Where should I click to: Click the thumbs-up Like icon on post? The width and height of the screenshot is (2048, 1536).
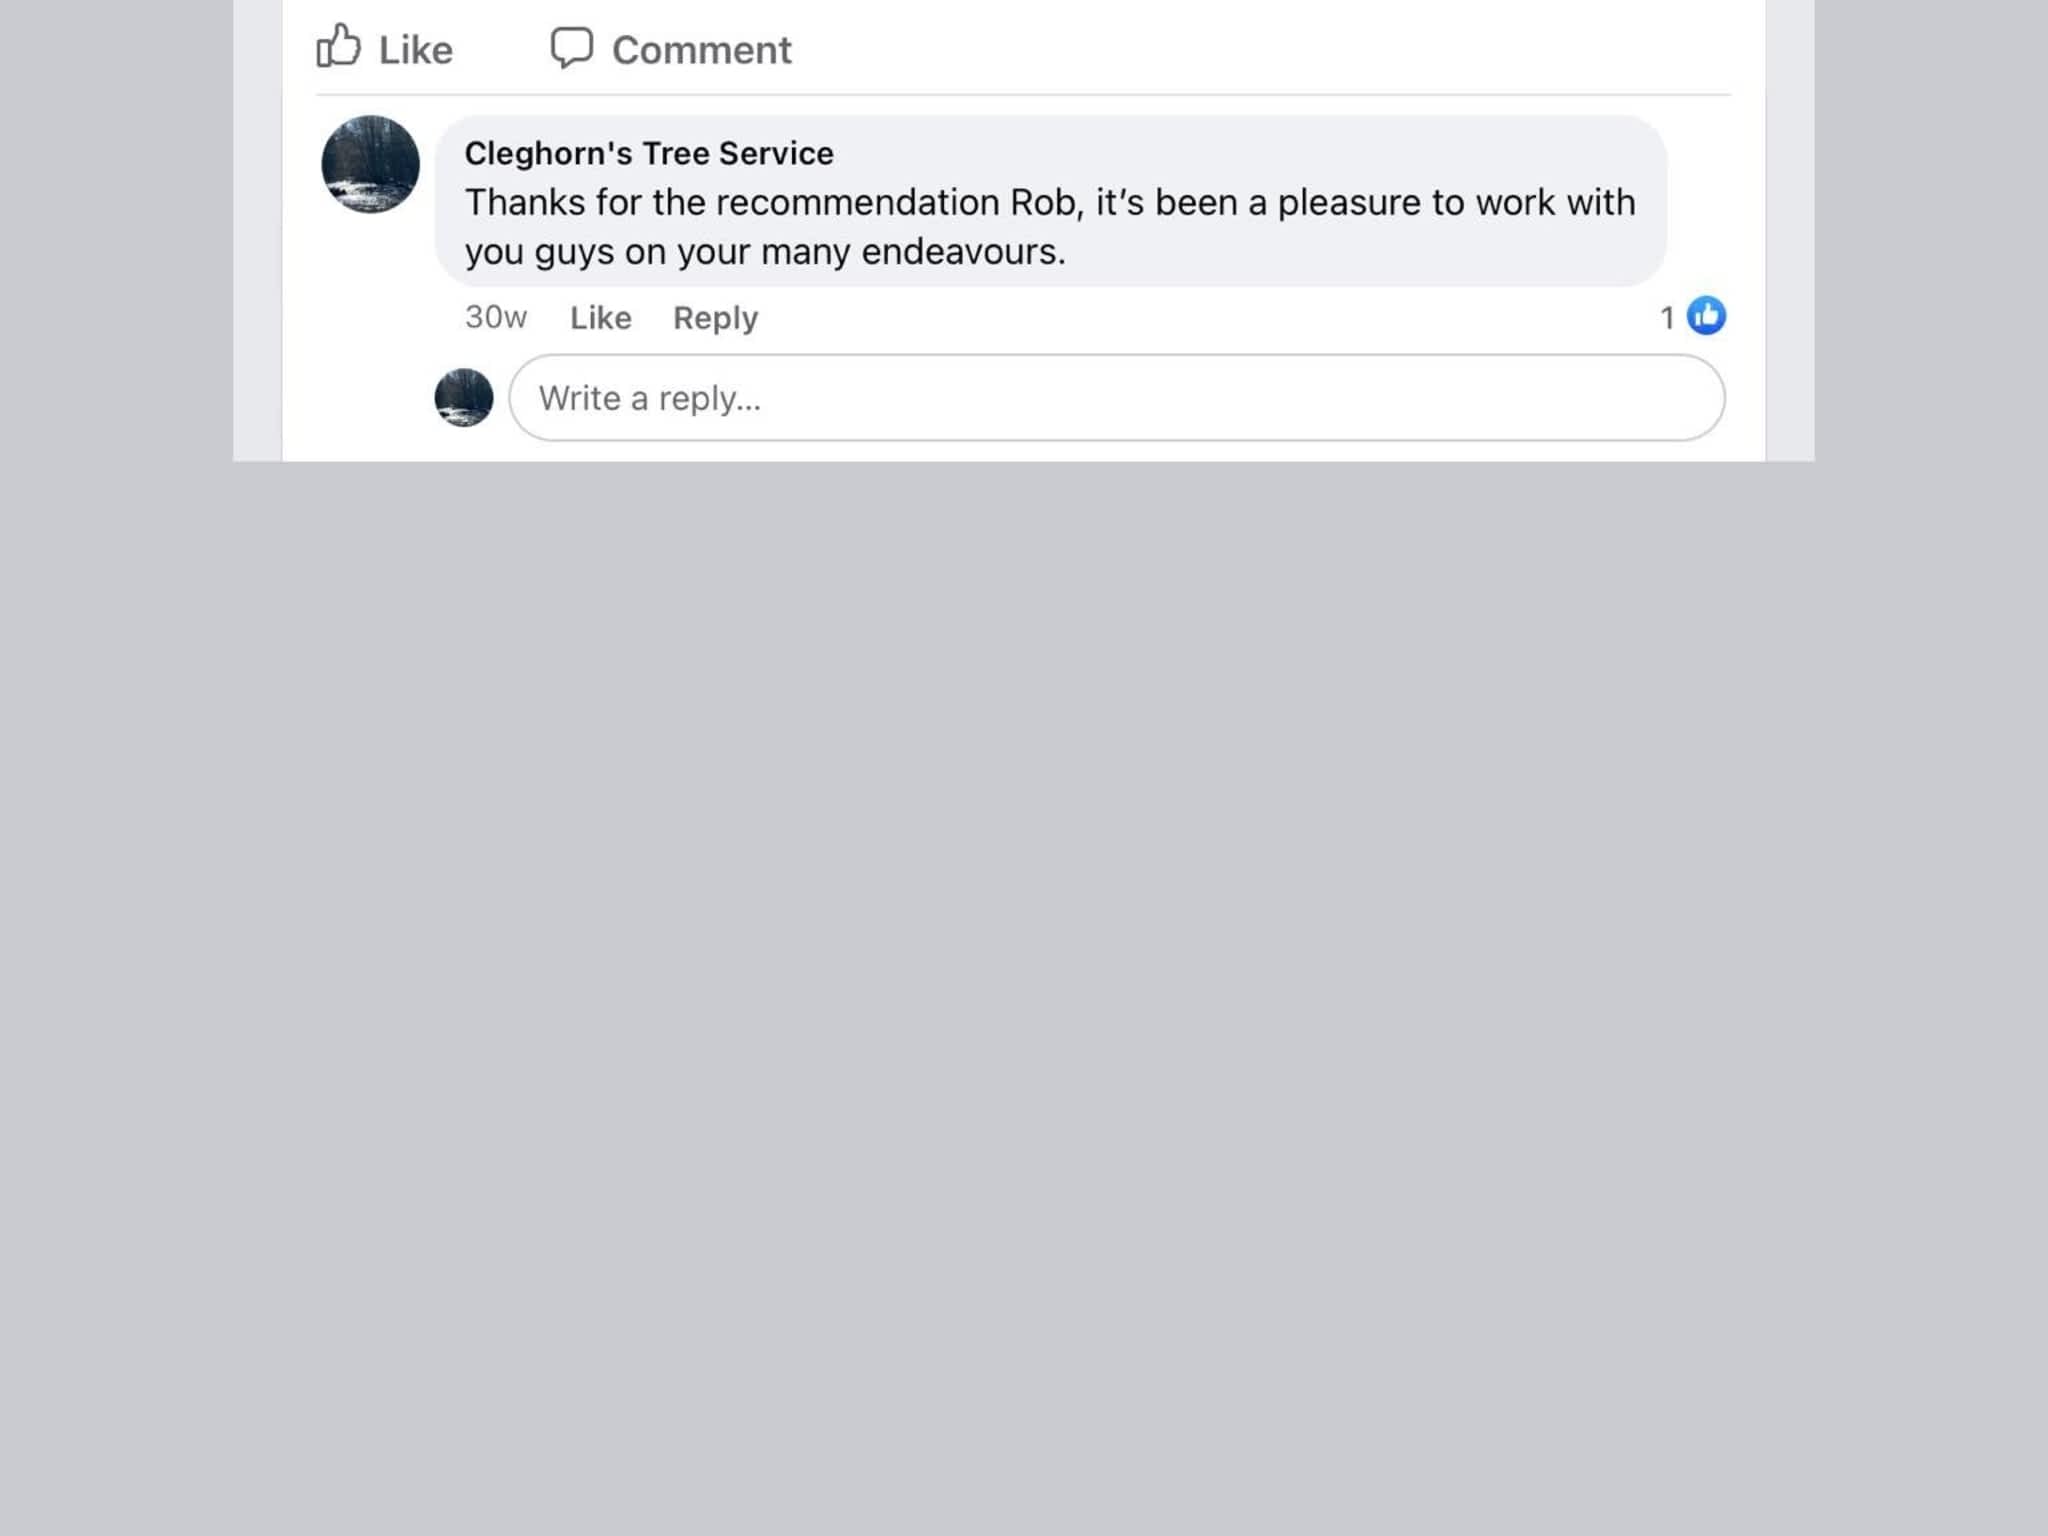338,46
